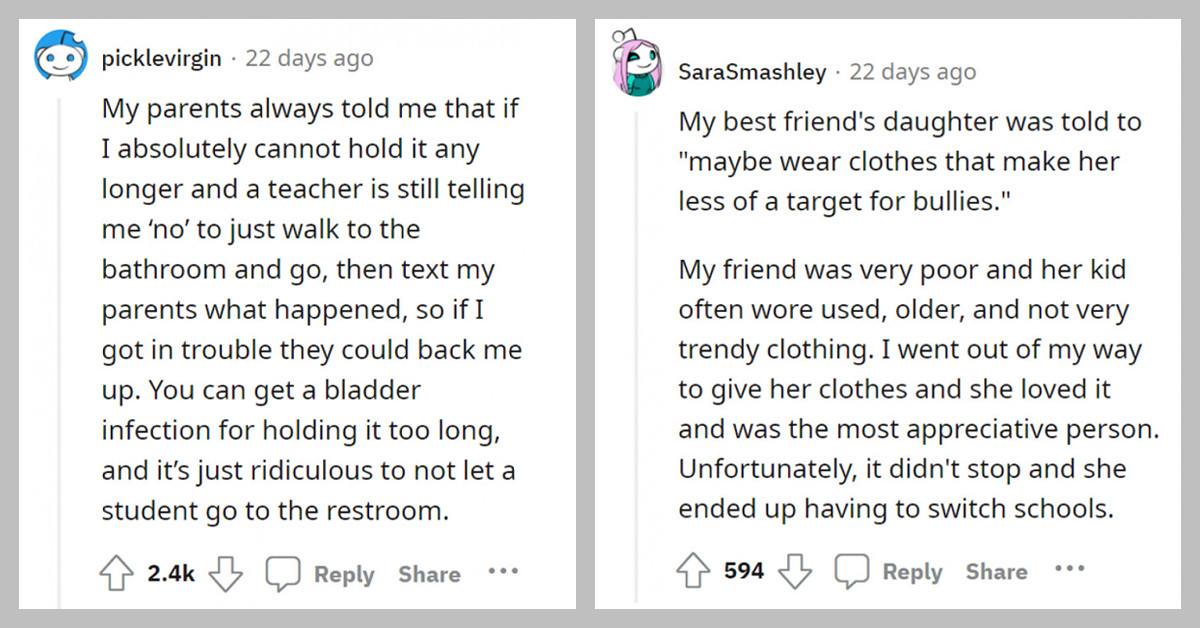Open more options on SaraSmashley's comment

pyautogui.click(x=1069, y=569)
